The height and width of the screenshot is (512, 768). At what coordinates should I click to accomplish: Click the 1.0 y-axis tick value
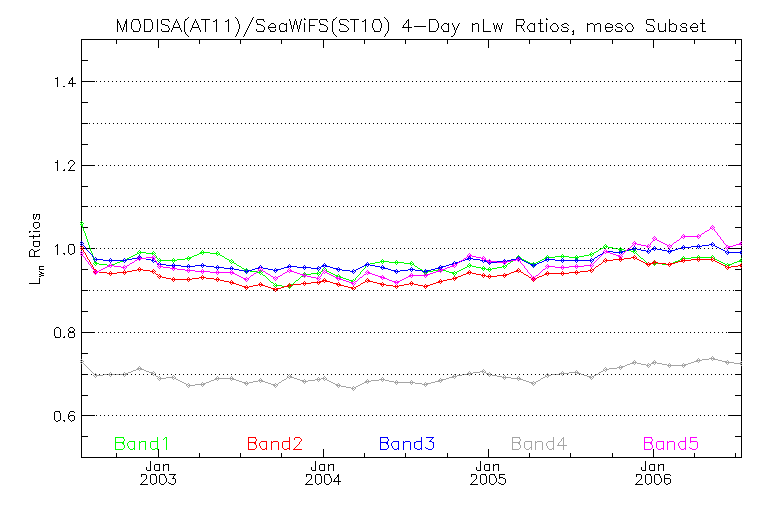[x=65, y=250]
